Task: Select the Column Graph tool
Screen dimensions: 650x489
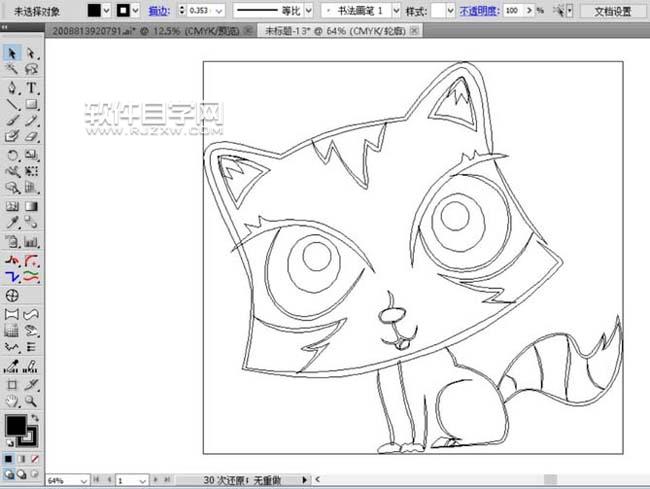Action: click(x=31, y=242)
